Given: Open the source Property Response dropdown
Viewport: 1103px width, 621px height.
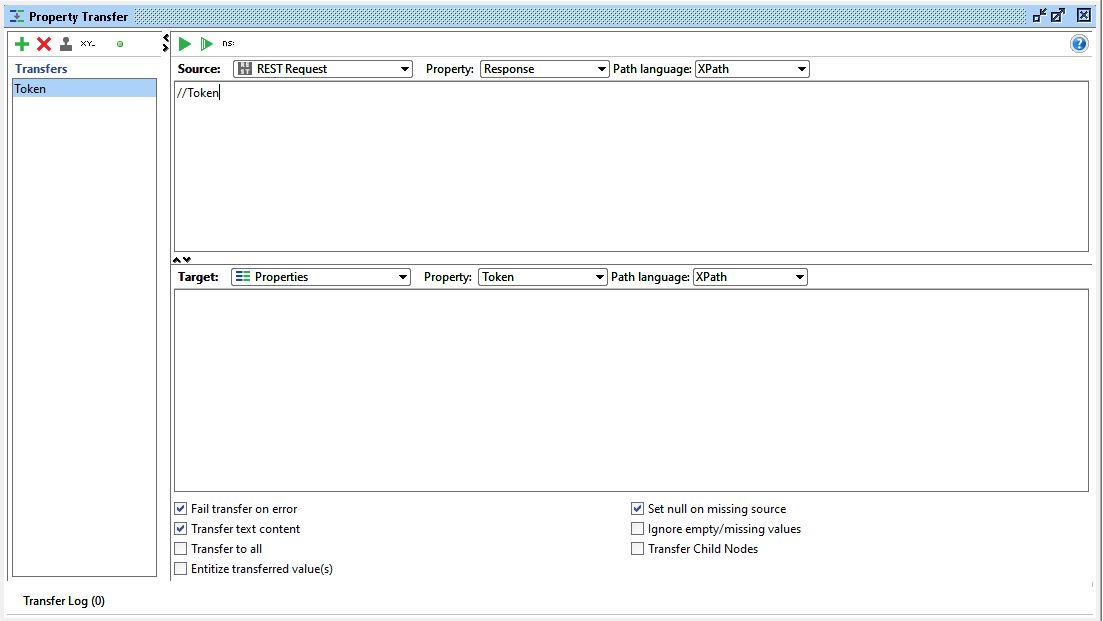Looking at the screenshot, I should [x=544, y=69].
